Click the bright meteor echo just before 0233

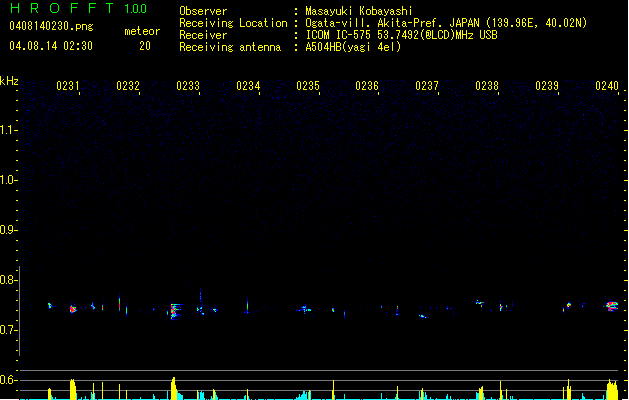click(x=174, y=311)
